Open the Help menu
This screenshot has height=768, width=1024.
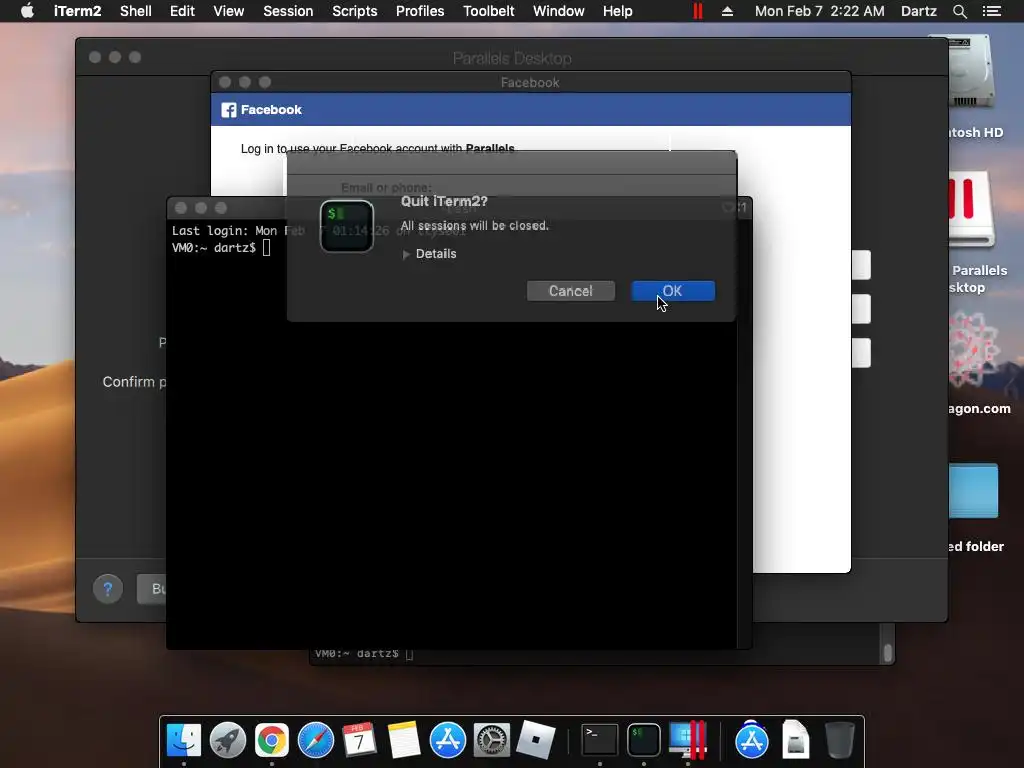(x=617, y=11)
